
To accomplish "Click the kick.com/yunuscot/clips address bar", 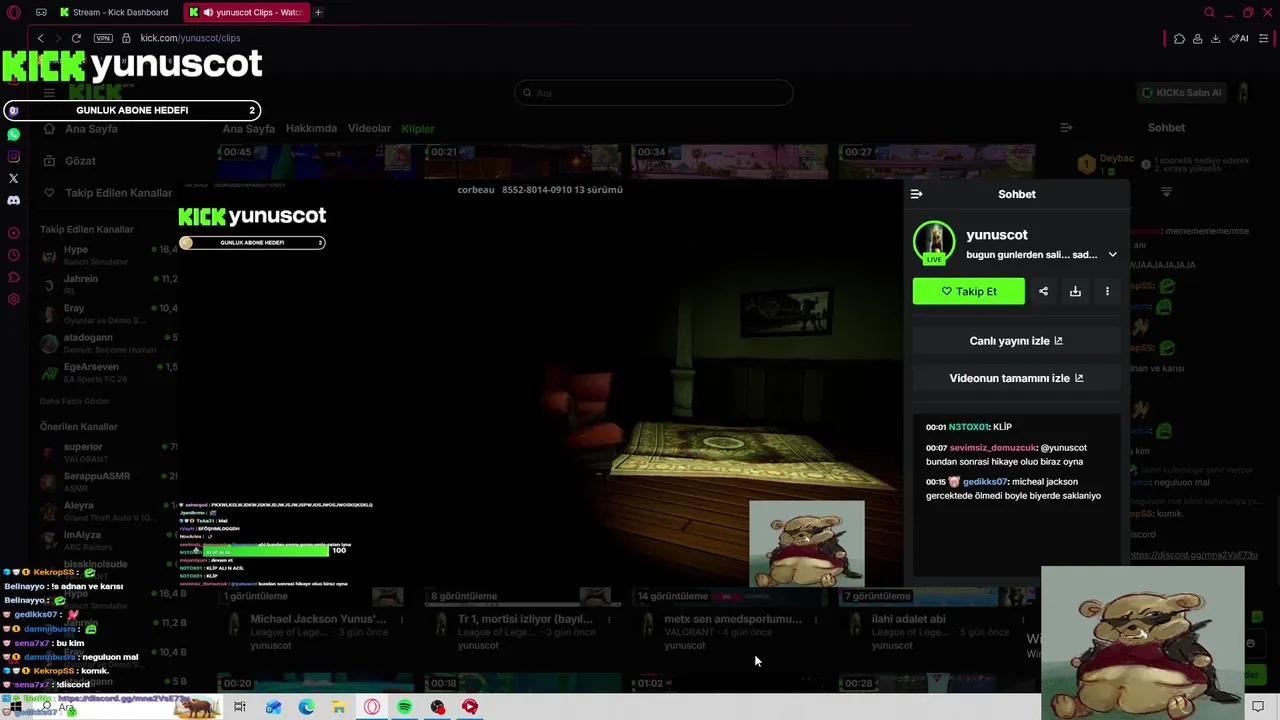I will click(x=190, y=38).
